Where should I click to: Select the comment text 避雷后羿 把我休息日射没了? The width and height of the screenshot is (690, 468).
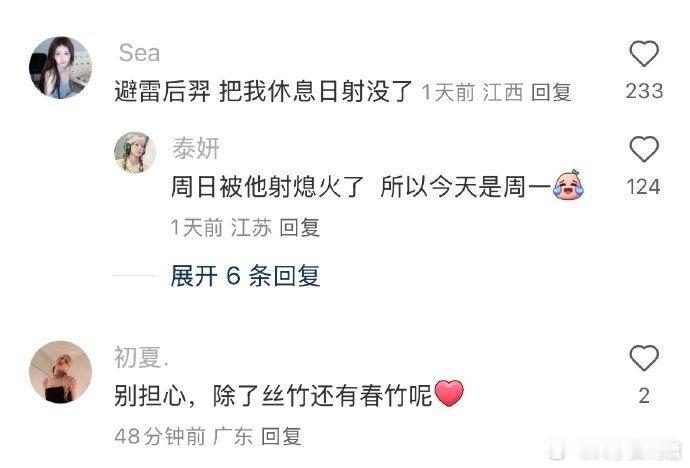coord(263,91)
